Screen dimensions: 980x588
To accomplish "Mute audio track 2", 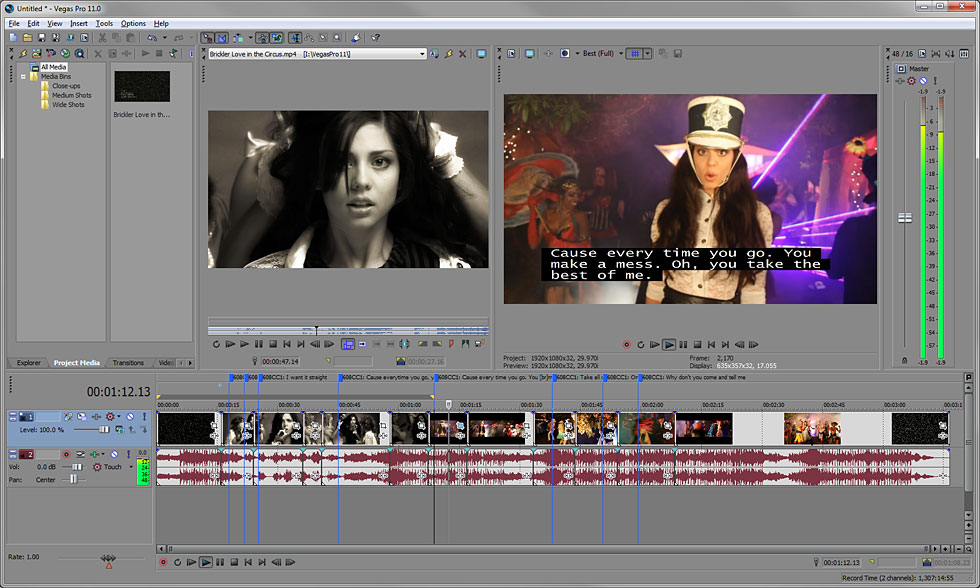I will coord(114,454).
